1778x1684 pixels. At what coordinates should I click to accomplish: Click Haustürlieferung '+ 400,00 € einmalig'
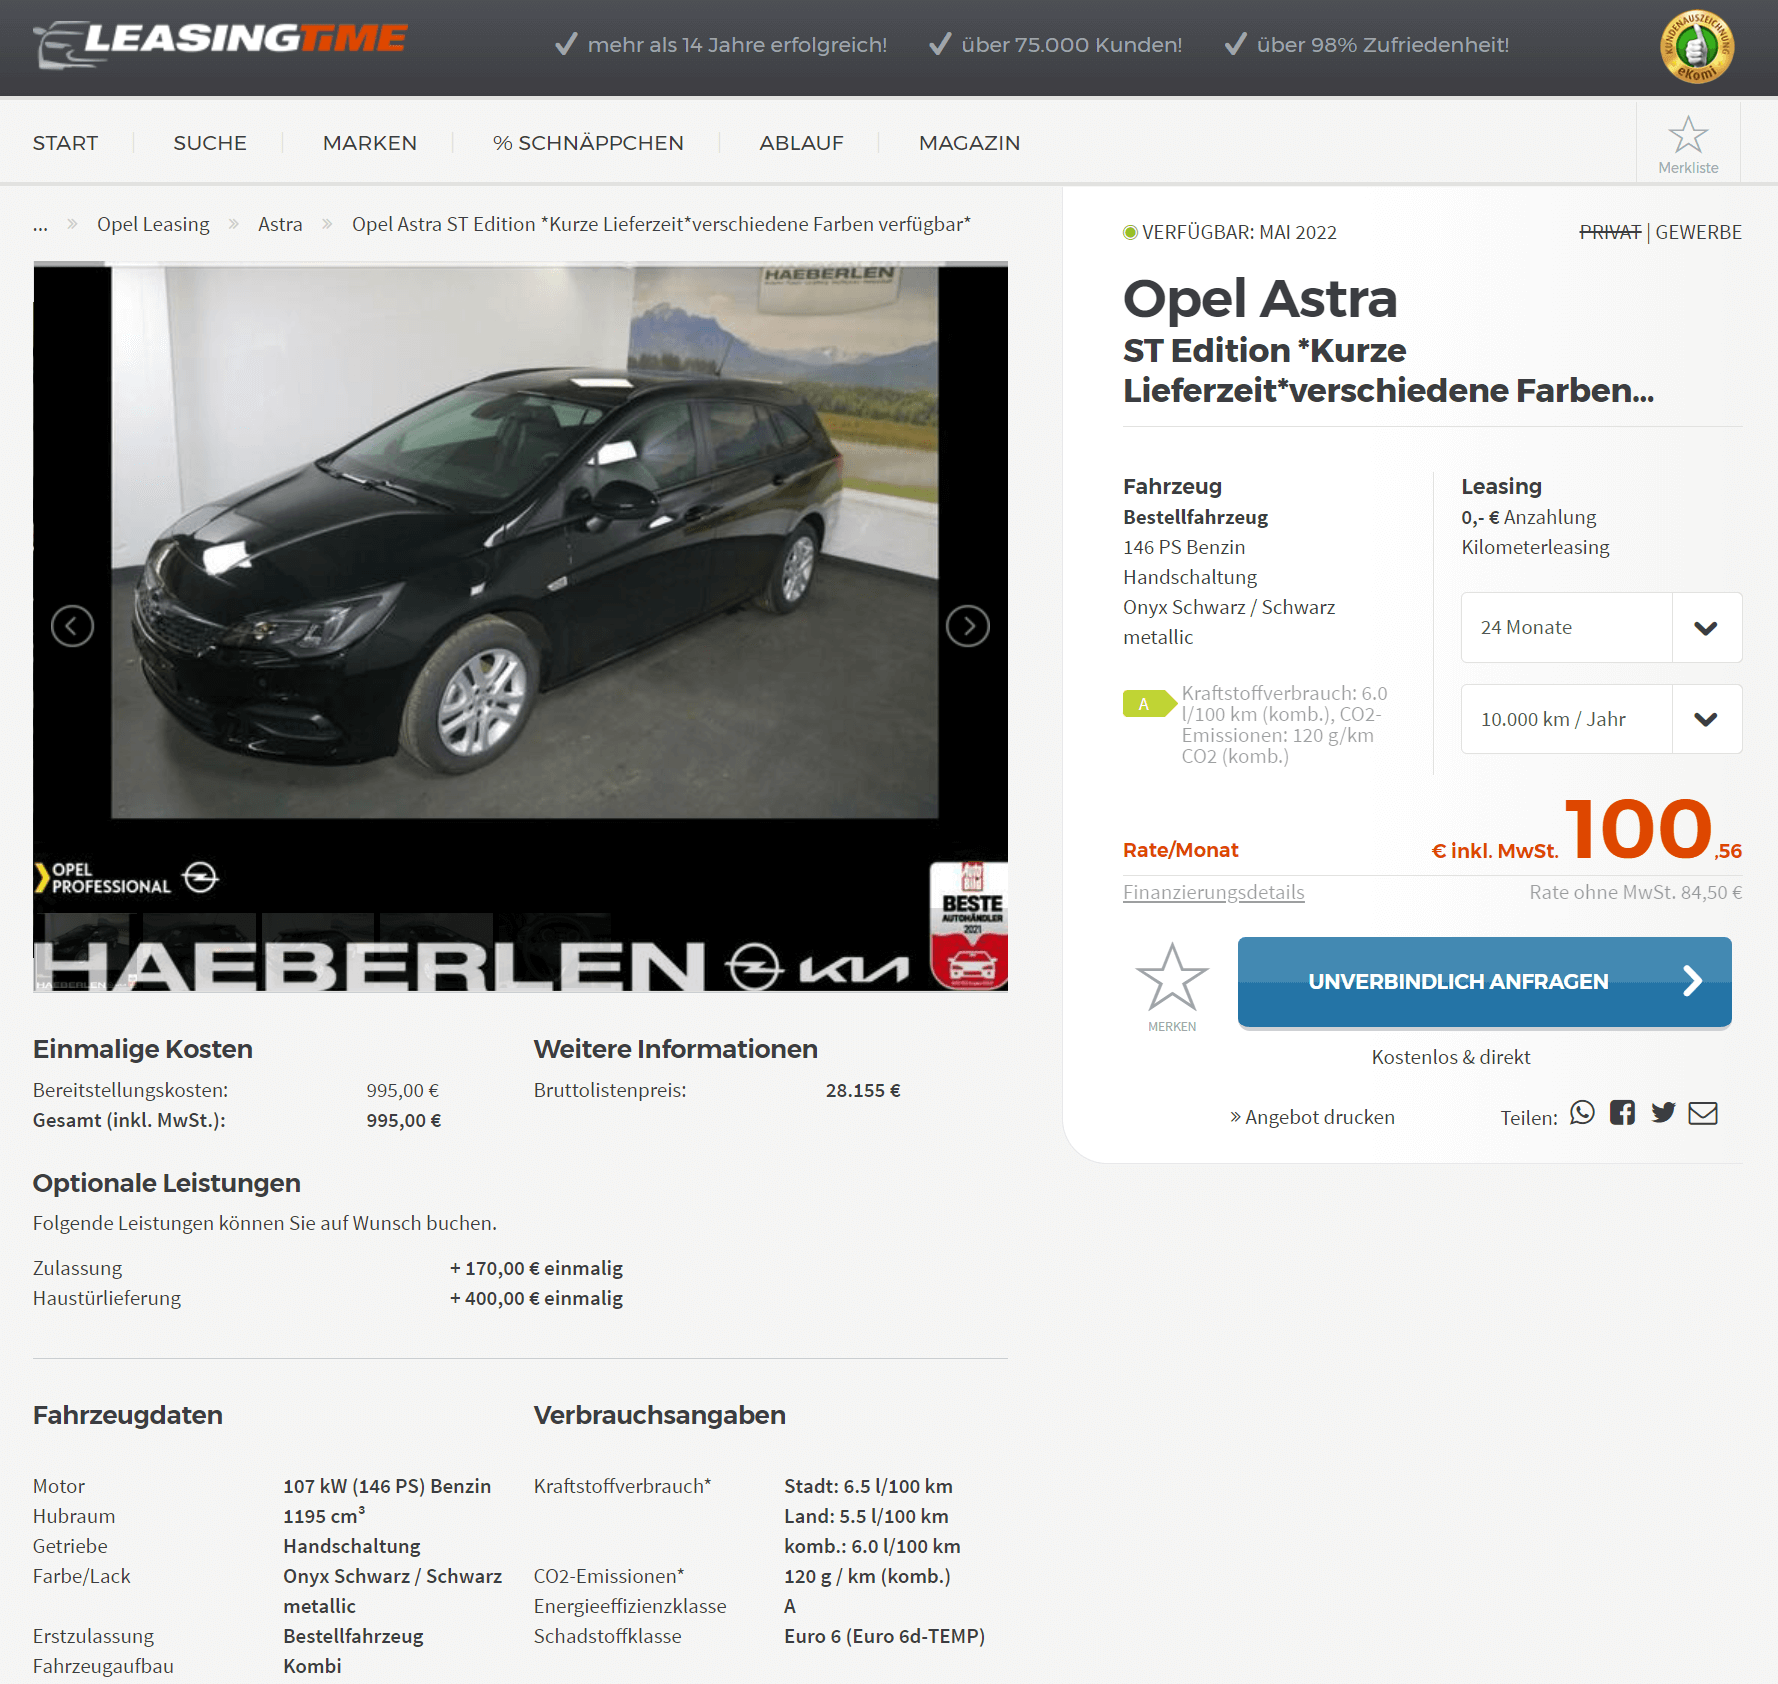point(536,1298)
